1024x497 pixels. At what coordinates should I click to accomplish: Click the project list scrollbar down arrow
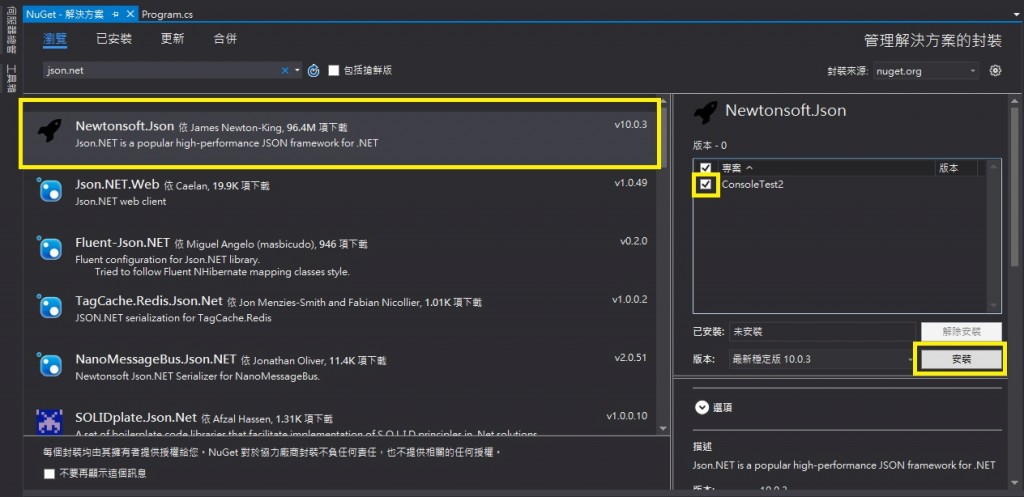pos(994,306)
